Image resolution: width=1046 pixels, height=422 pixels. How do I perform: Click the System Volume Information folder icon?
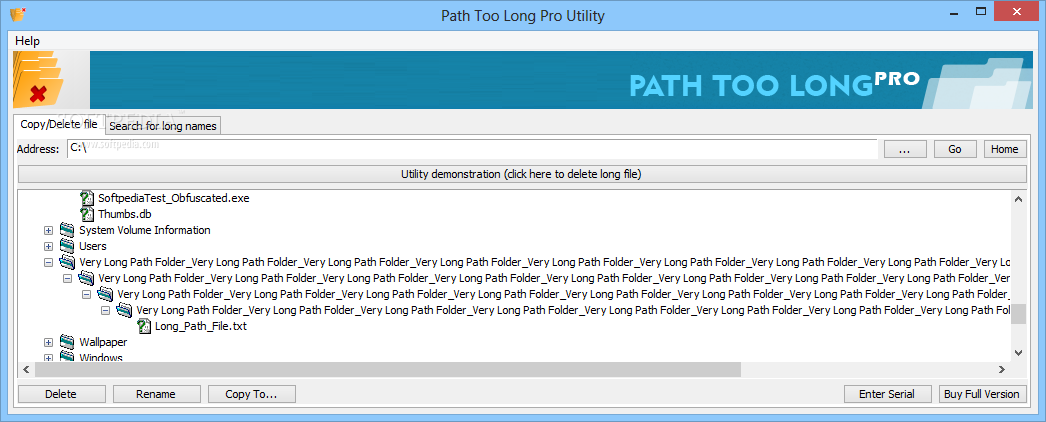(67, 230)
